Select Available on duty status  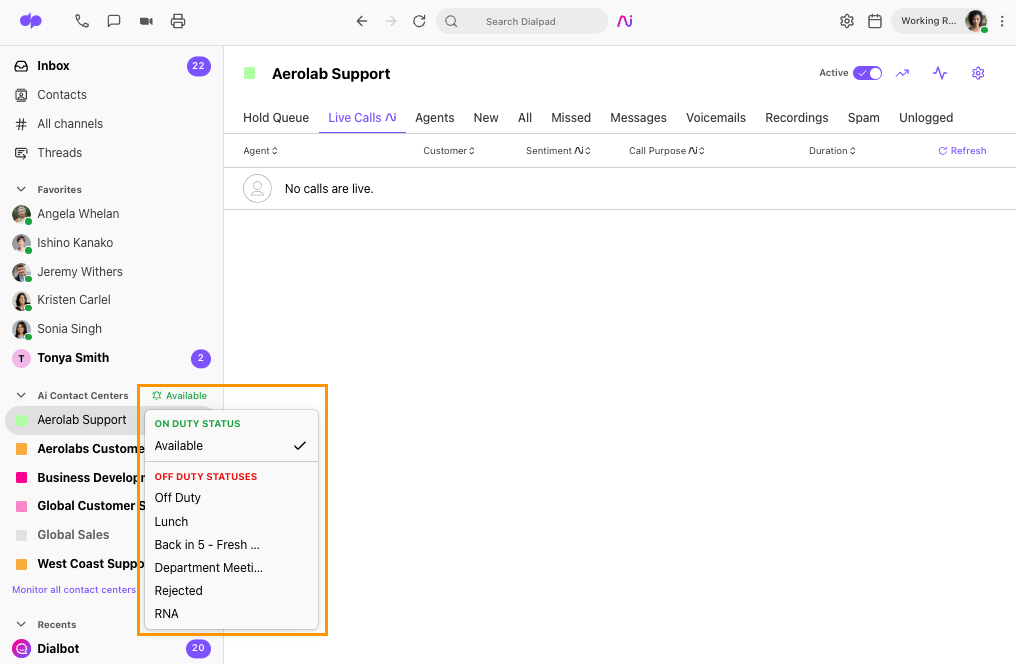tap(231, 446)
